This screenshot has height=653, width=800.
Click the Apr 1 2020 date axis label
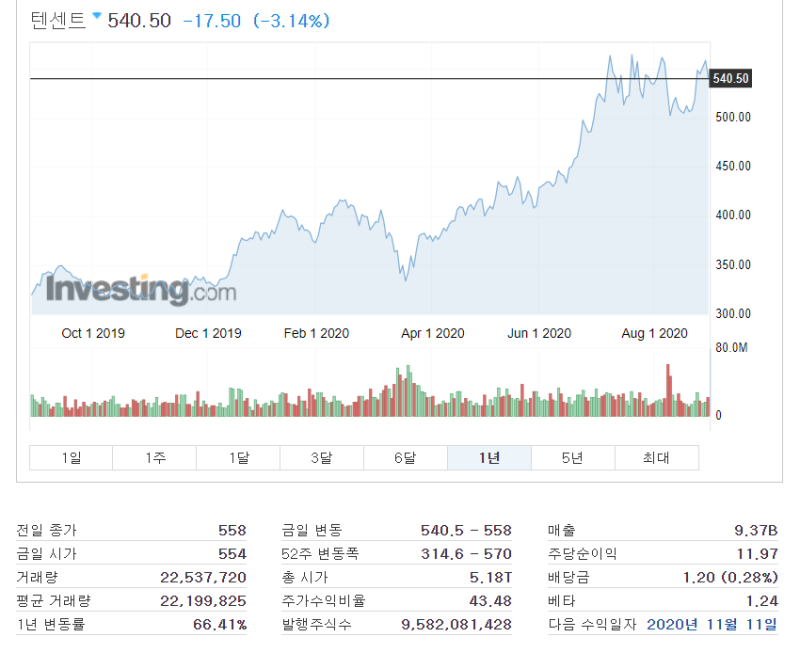[433, 333]
